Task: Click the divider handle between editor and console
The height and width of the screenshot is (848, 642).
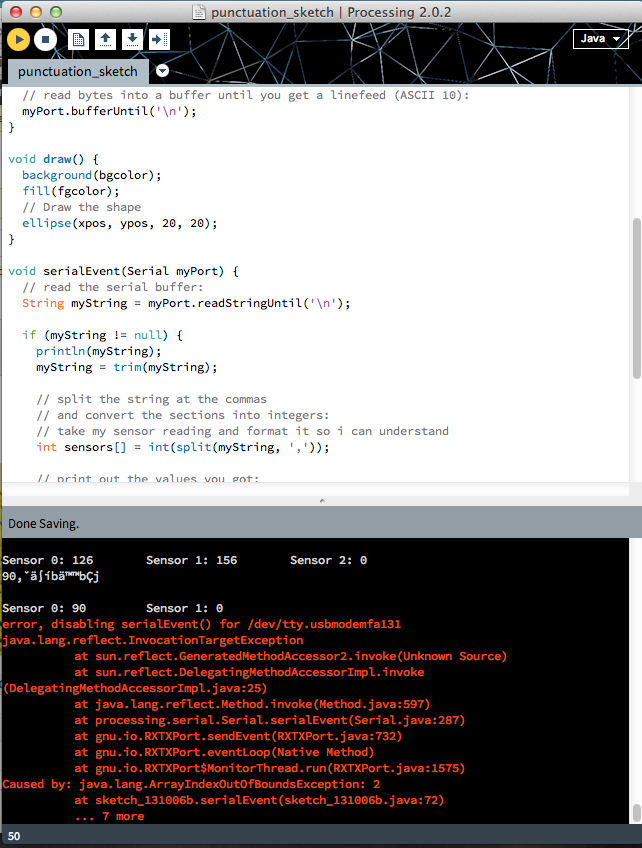Action: coord(321,499)
